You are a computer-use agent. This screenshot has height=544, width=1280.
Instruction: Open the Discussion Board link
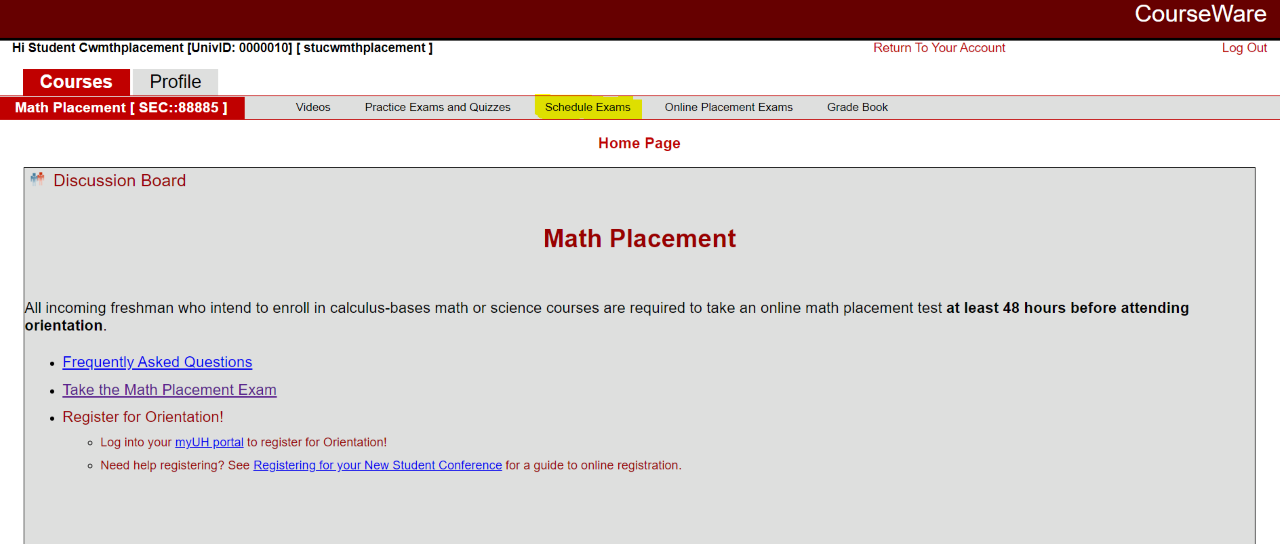(x=119, y=181)
